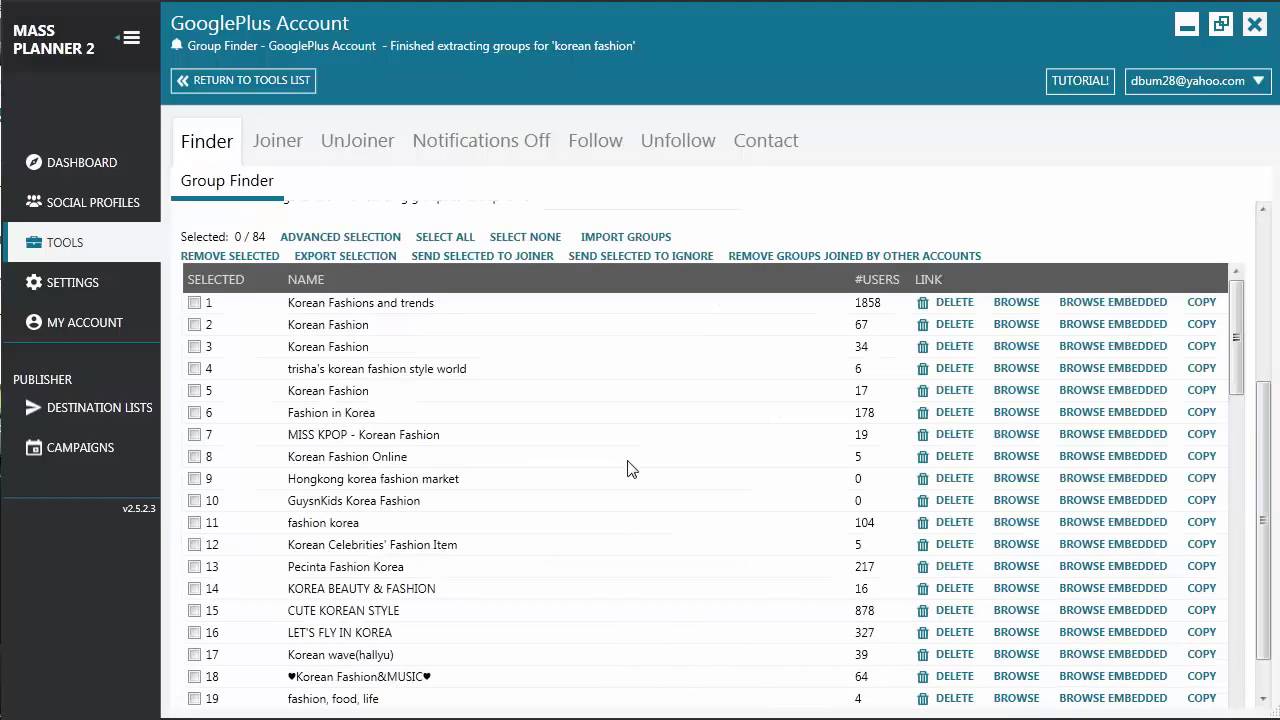The image size is (1280, 720).
Task: Click the NAME column header
Action: coord(306,280)
